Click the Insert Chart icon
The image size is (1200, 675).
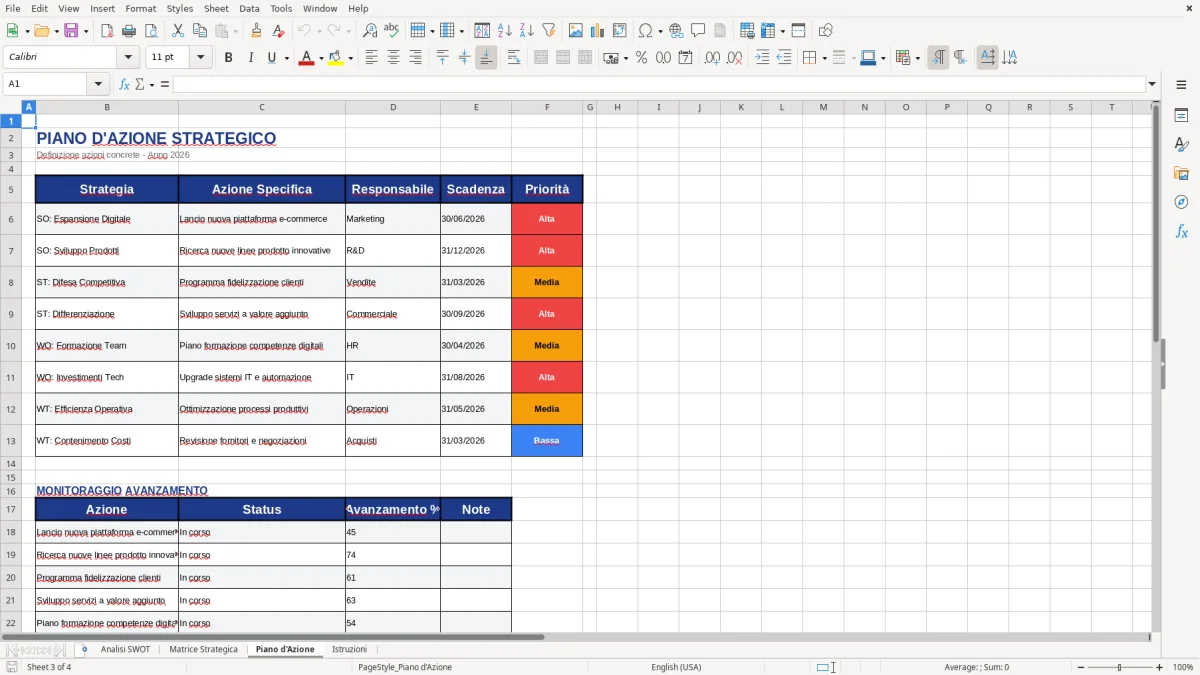click(598, 29)
